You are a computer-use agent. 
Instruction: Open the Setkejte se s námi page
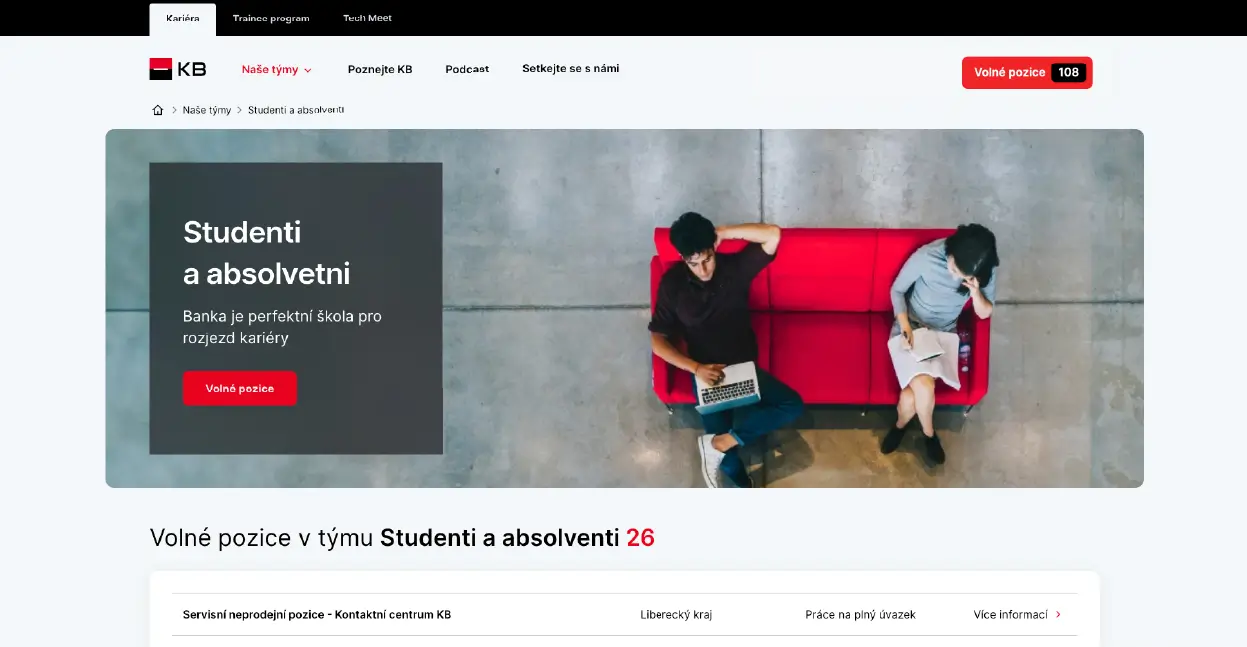570,69
